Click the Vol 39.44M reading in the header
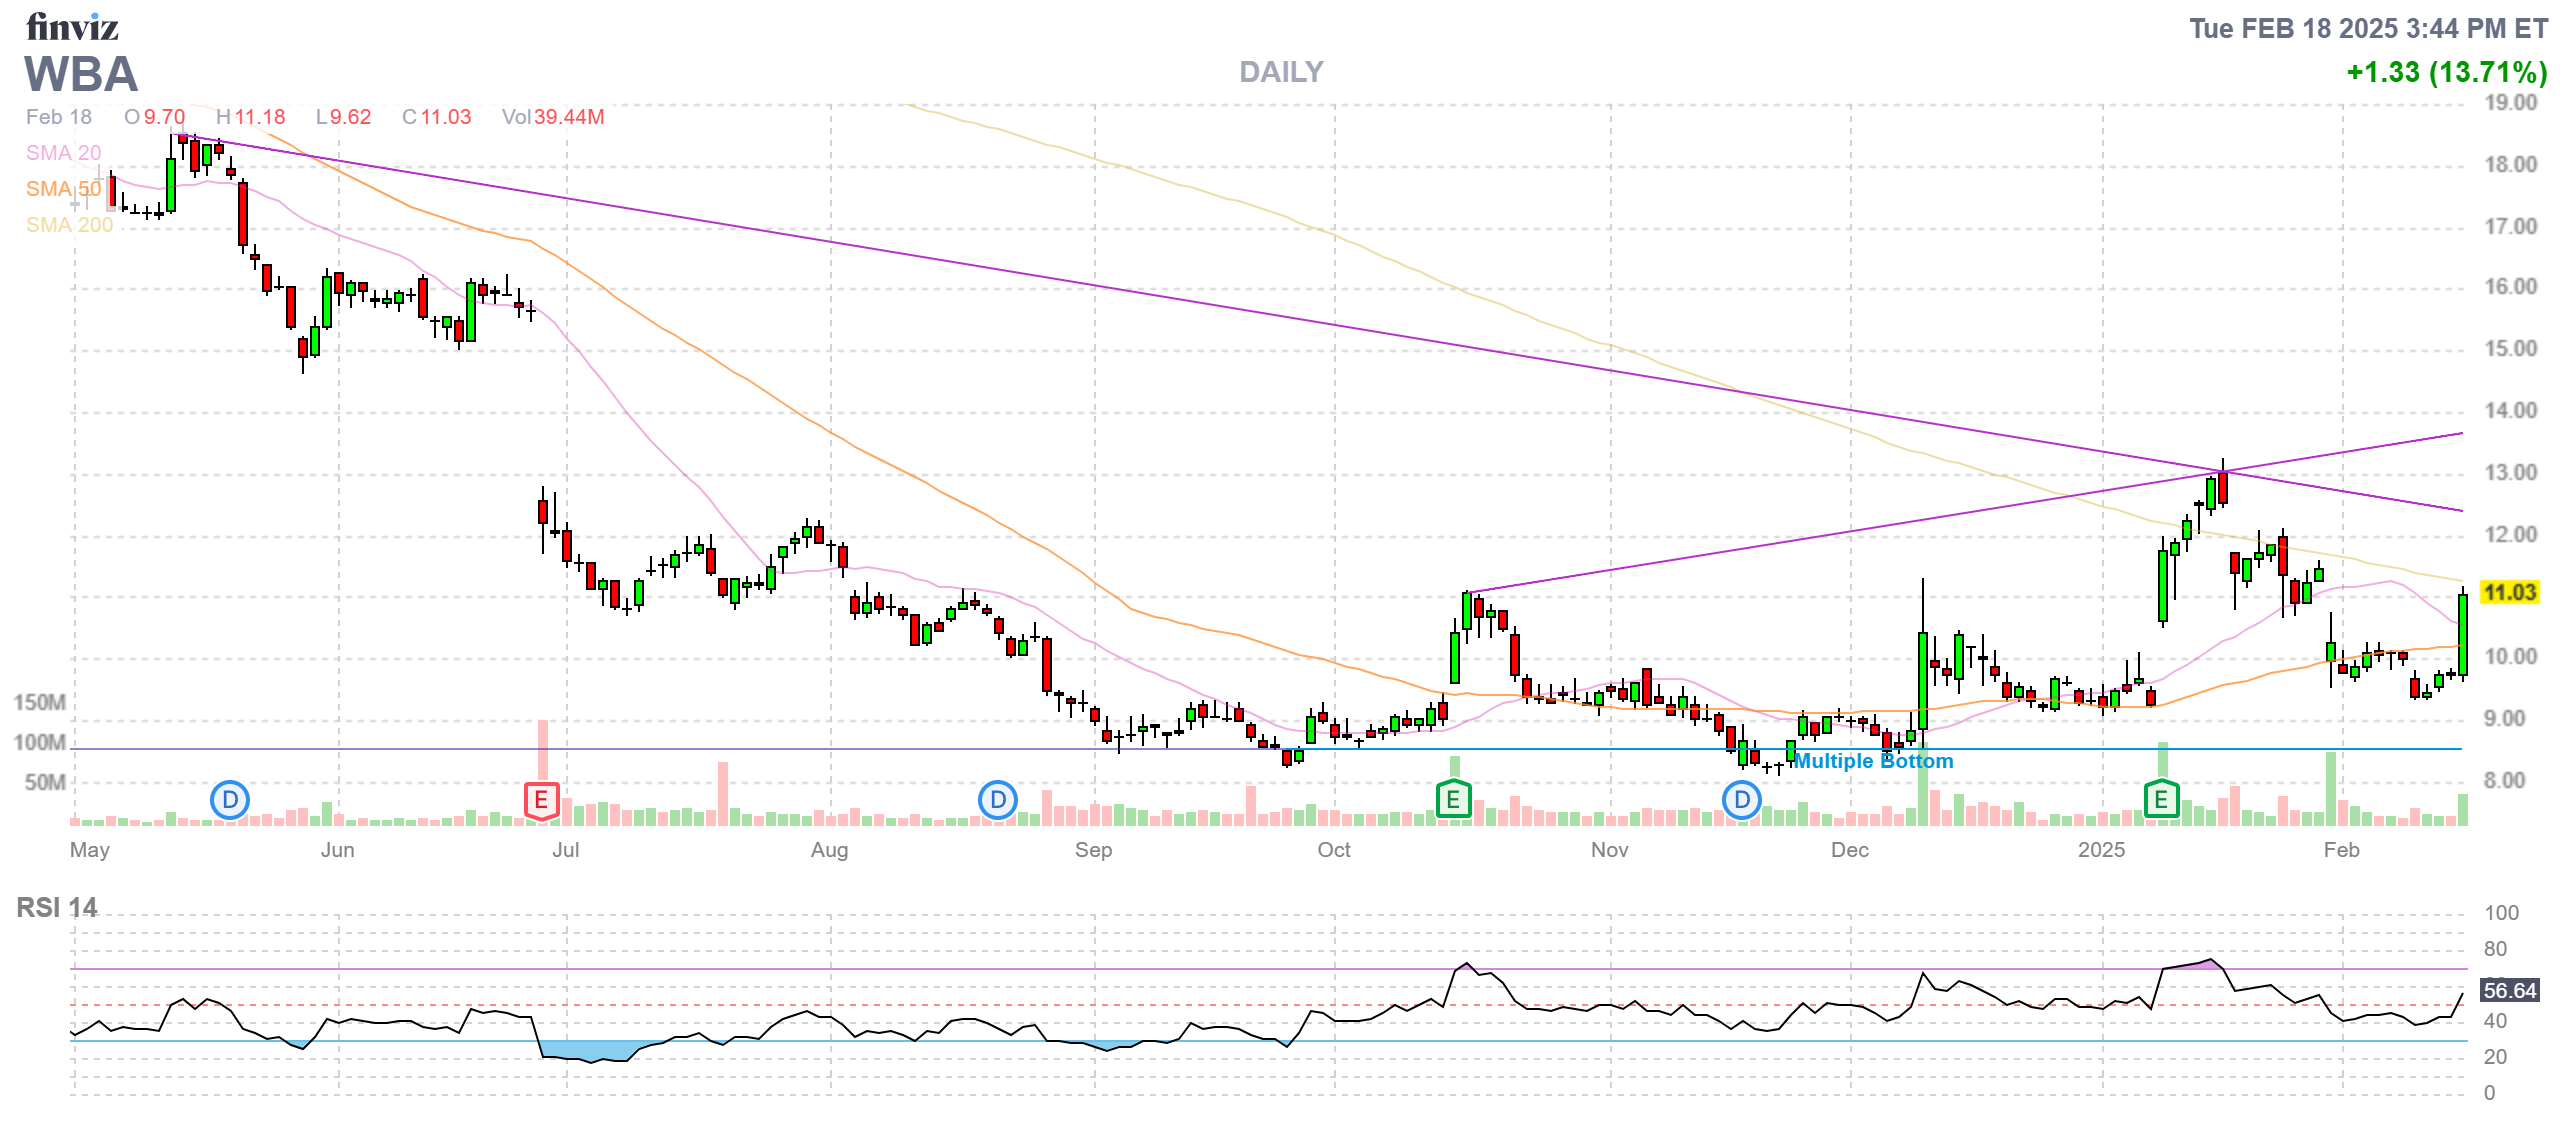 point(553,117)
